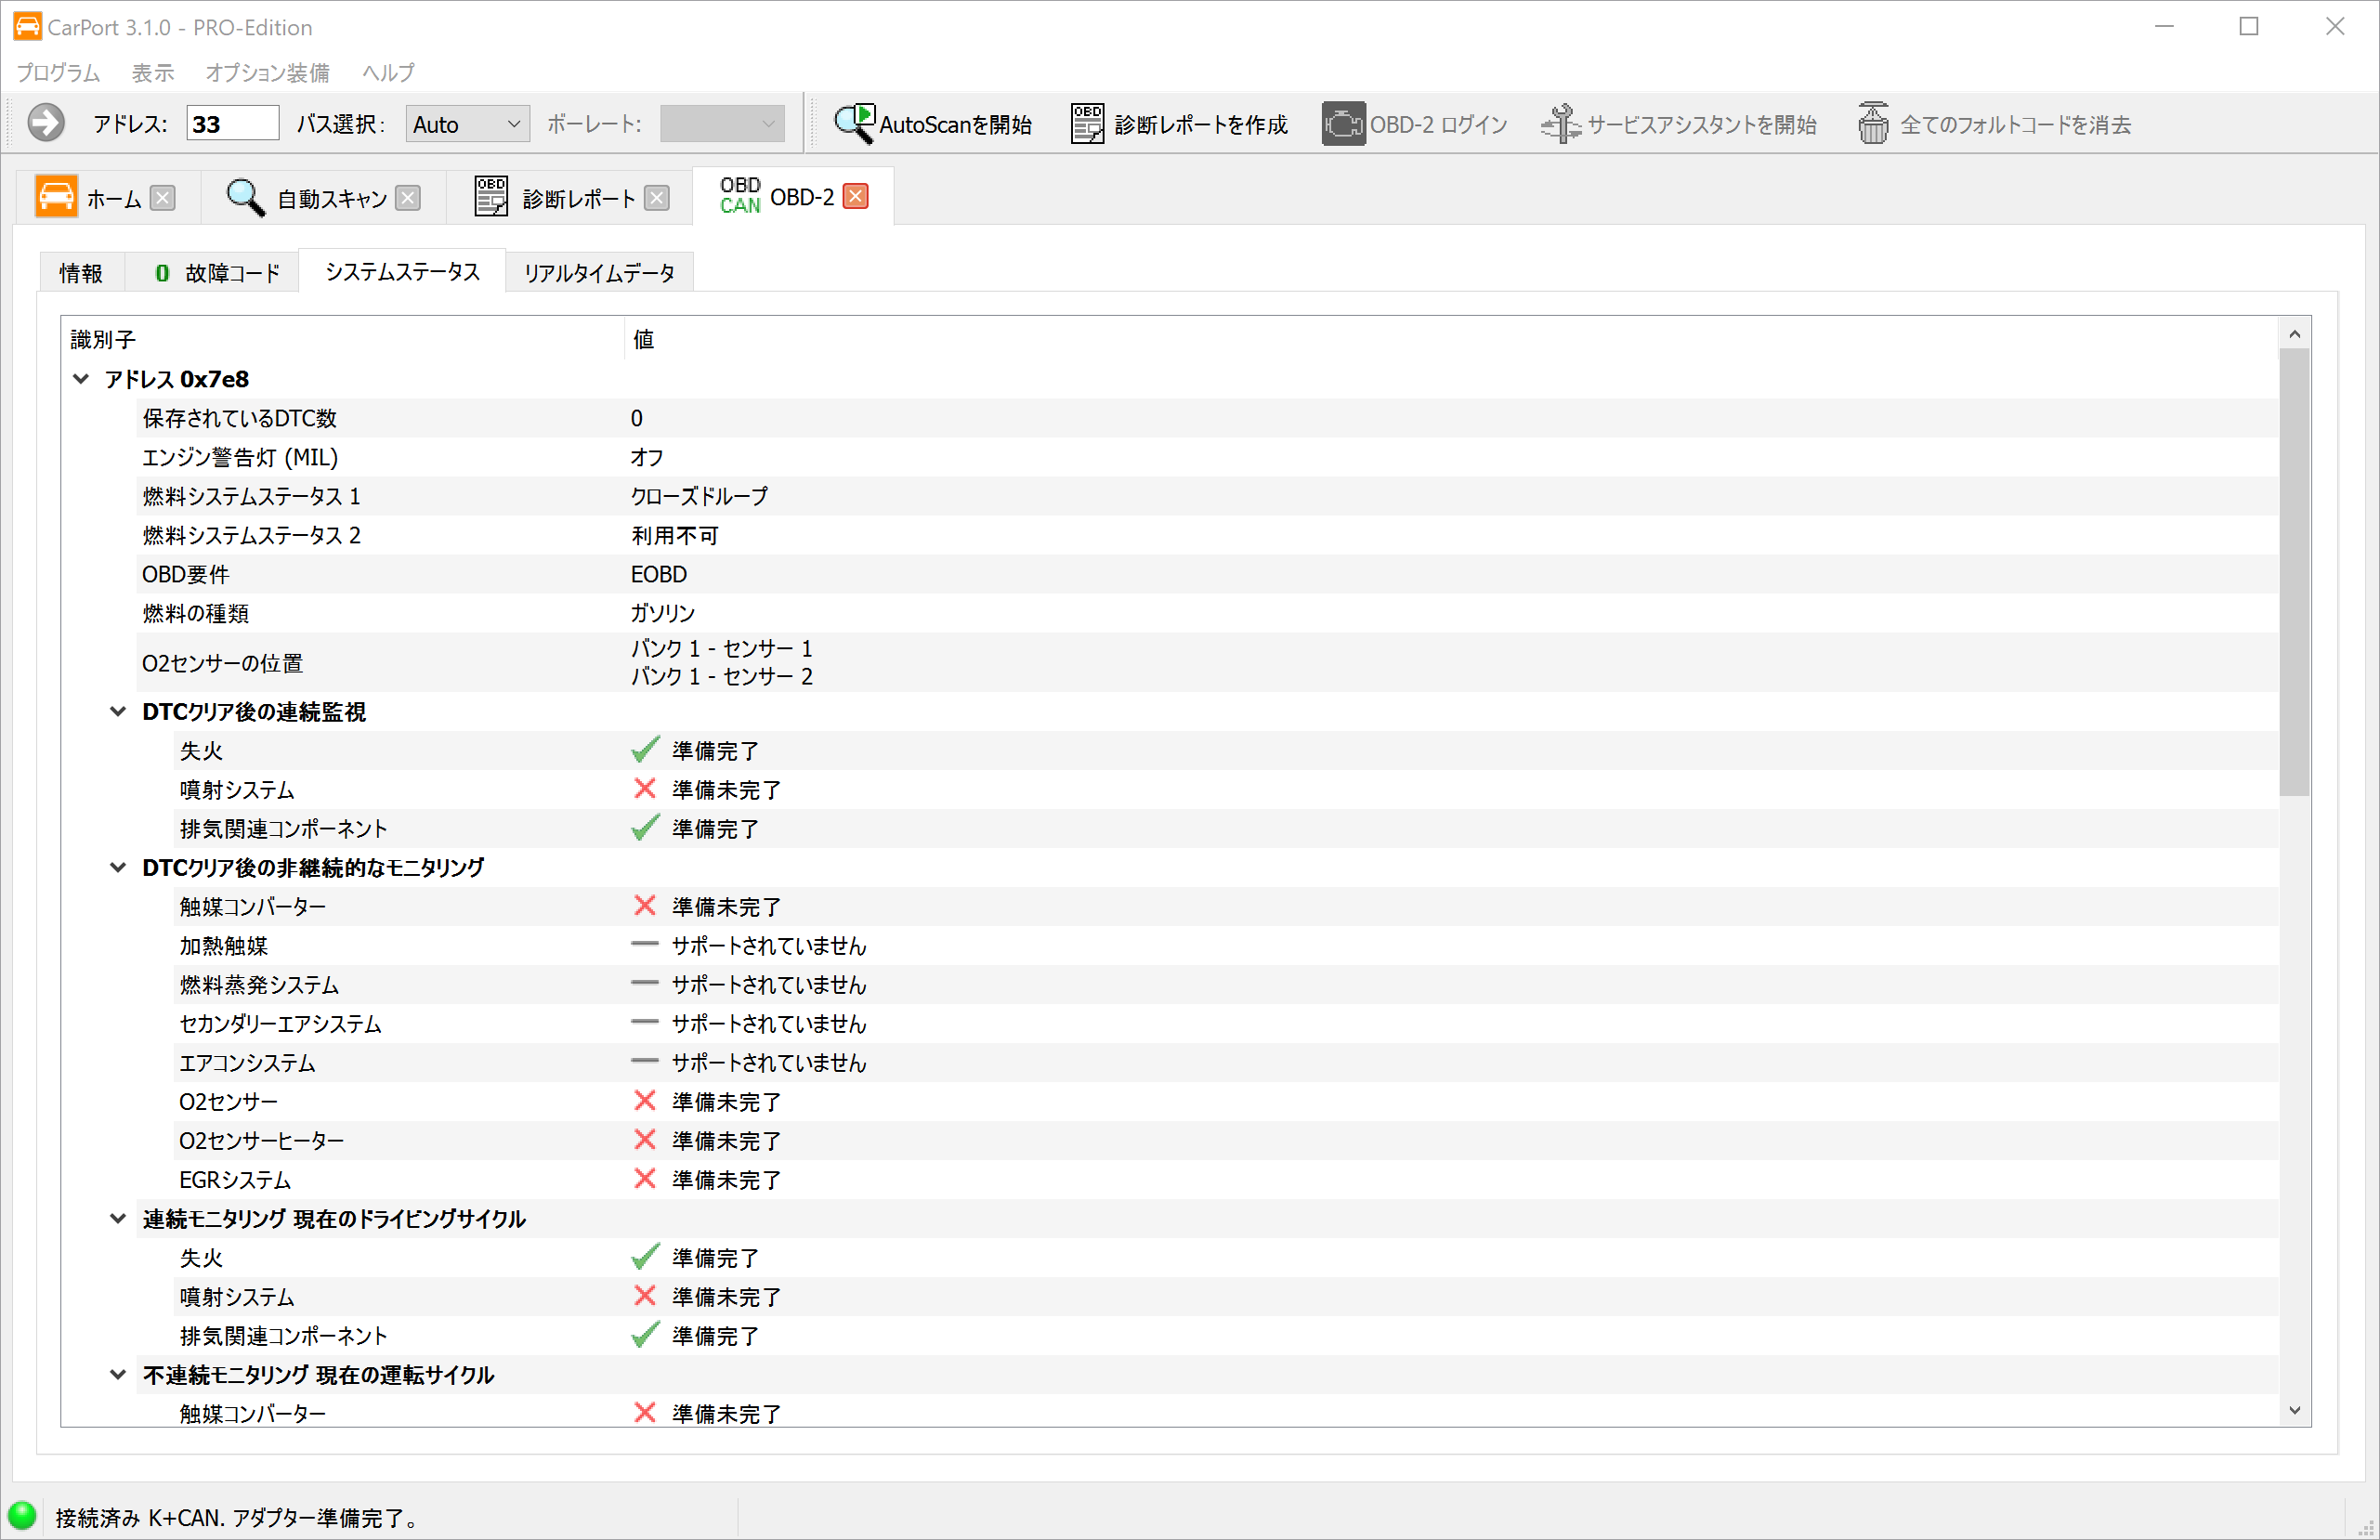
Task: Switch to the リアルタイムデータ tab
Action: click(x=599, y=273)
